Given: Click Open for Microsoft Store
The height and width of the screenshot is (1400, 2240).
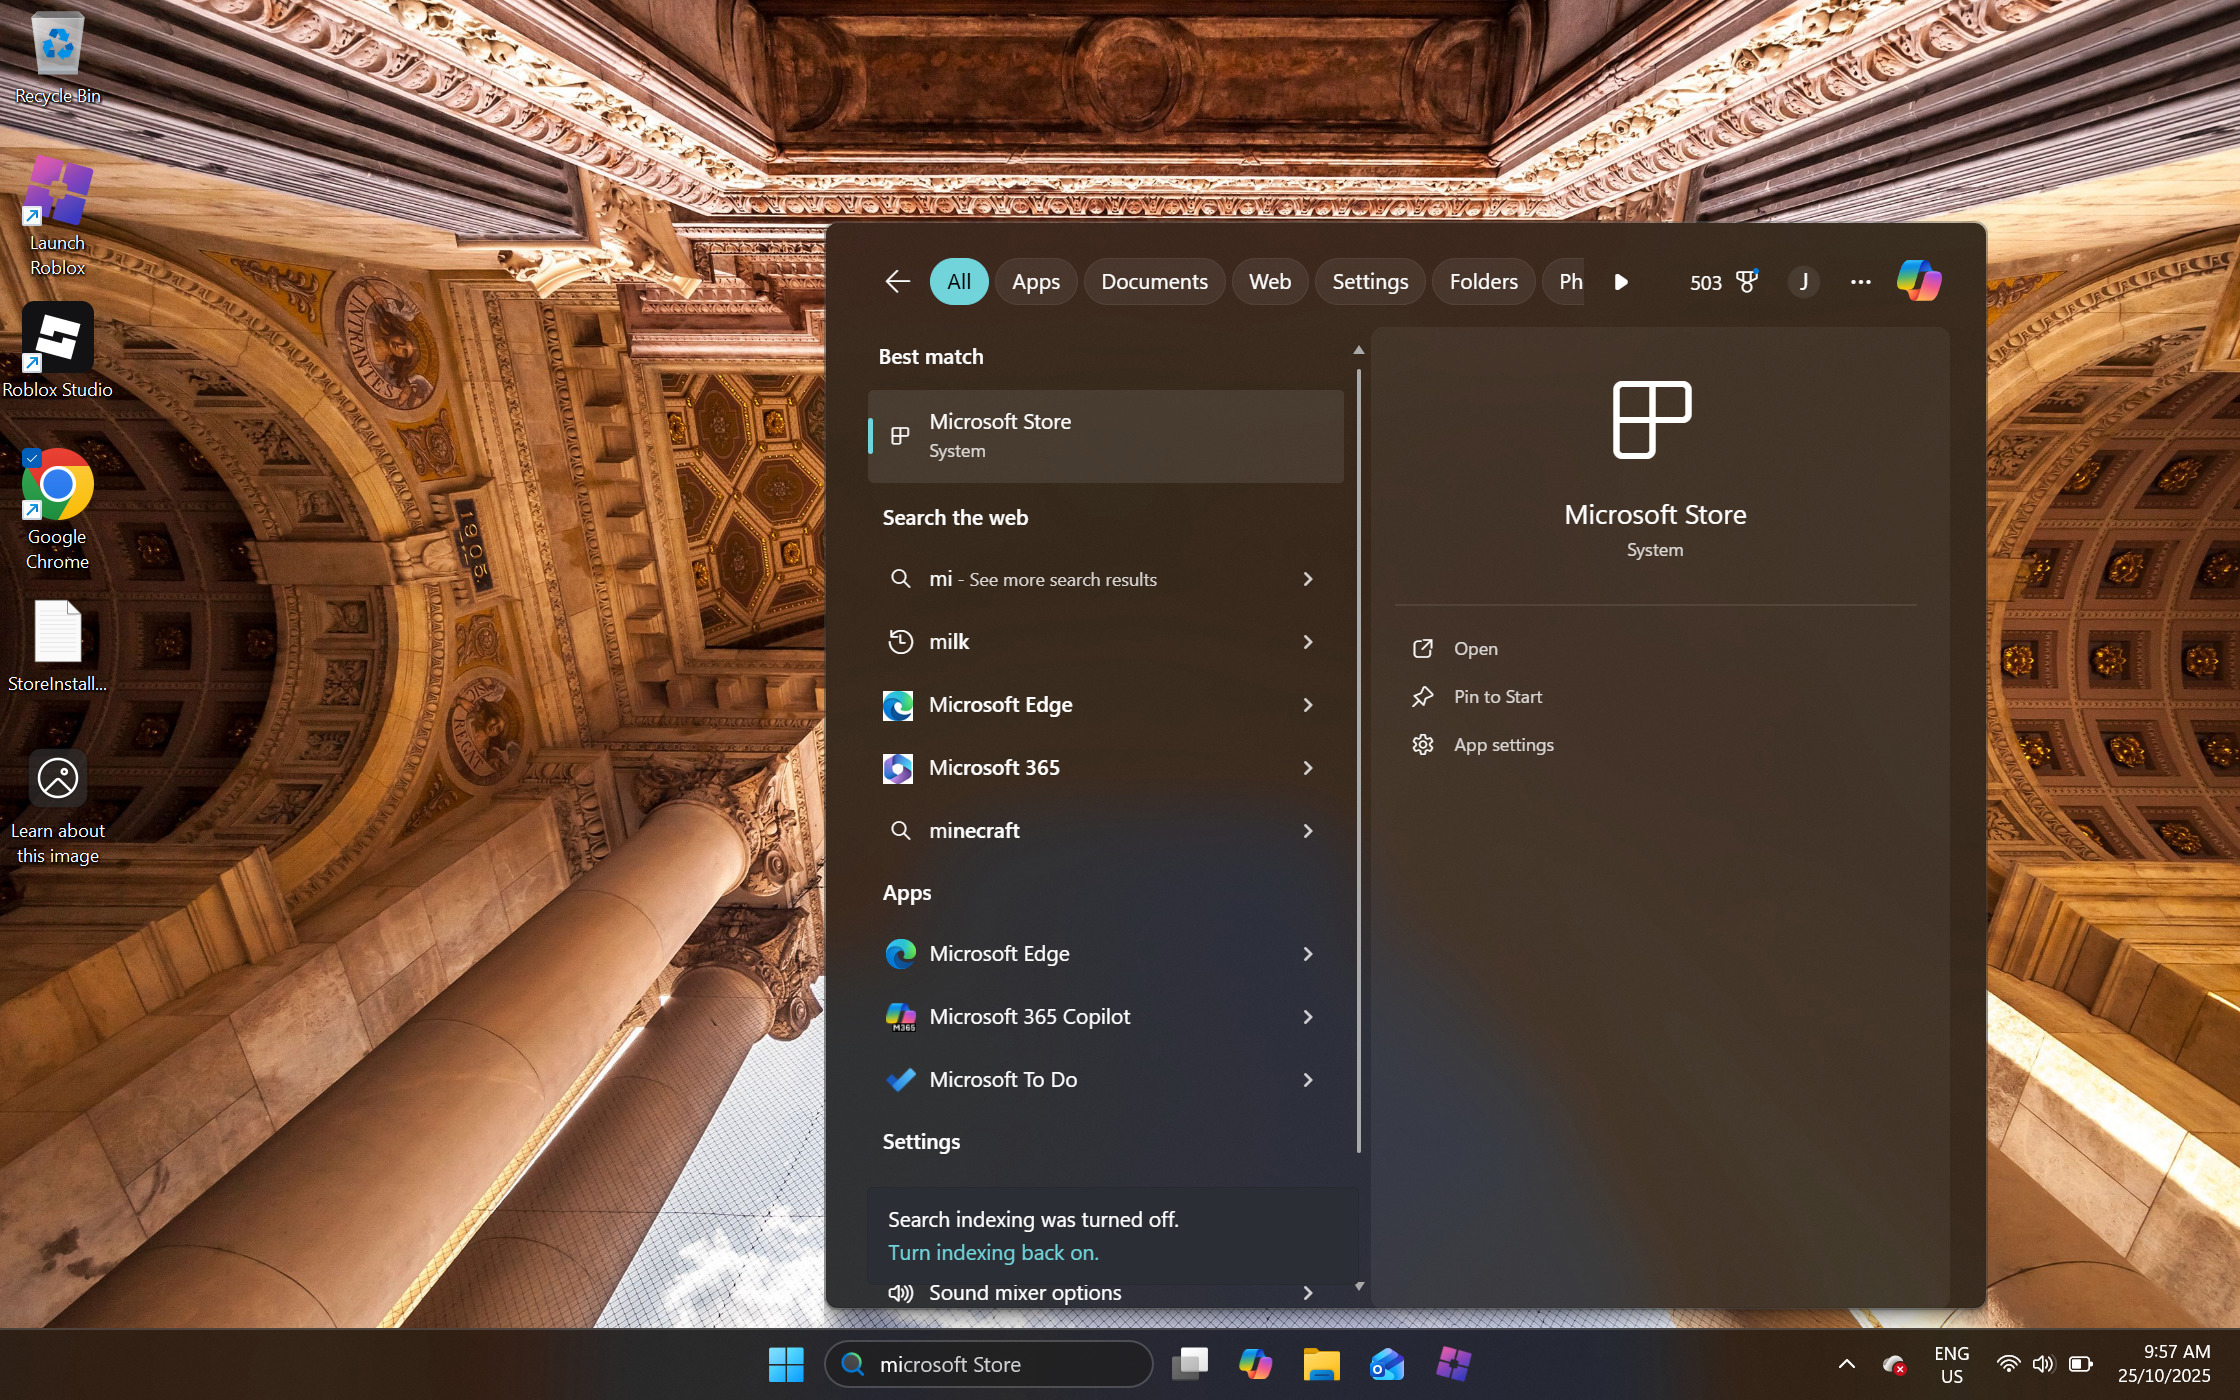Looking at the screenshot, I should tap(1475, 649).
